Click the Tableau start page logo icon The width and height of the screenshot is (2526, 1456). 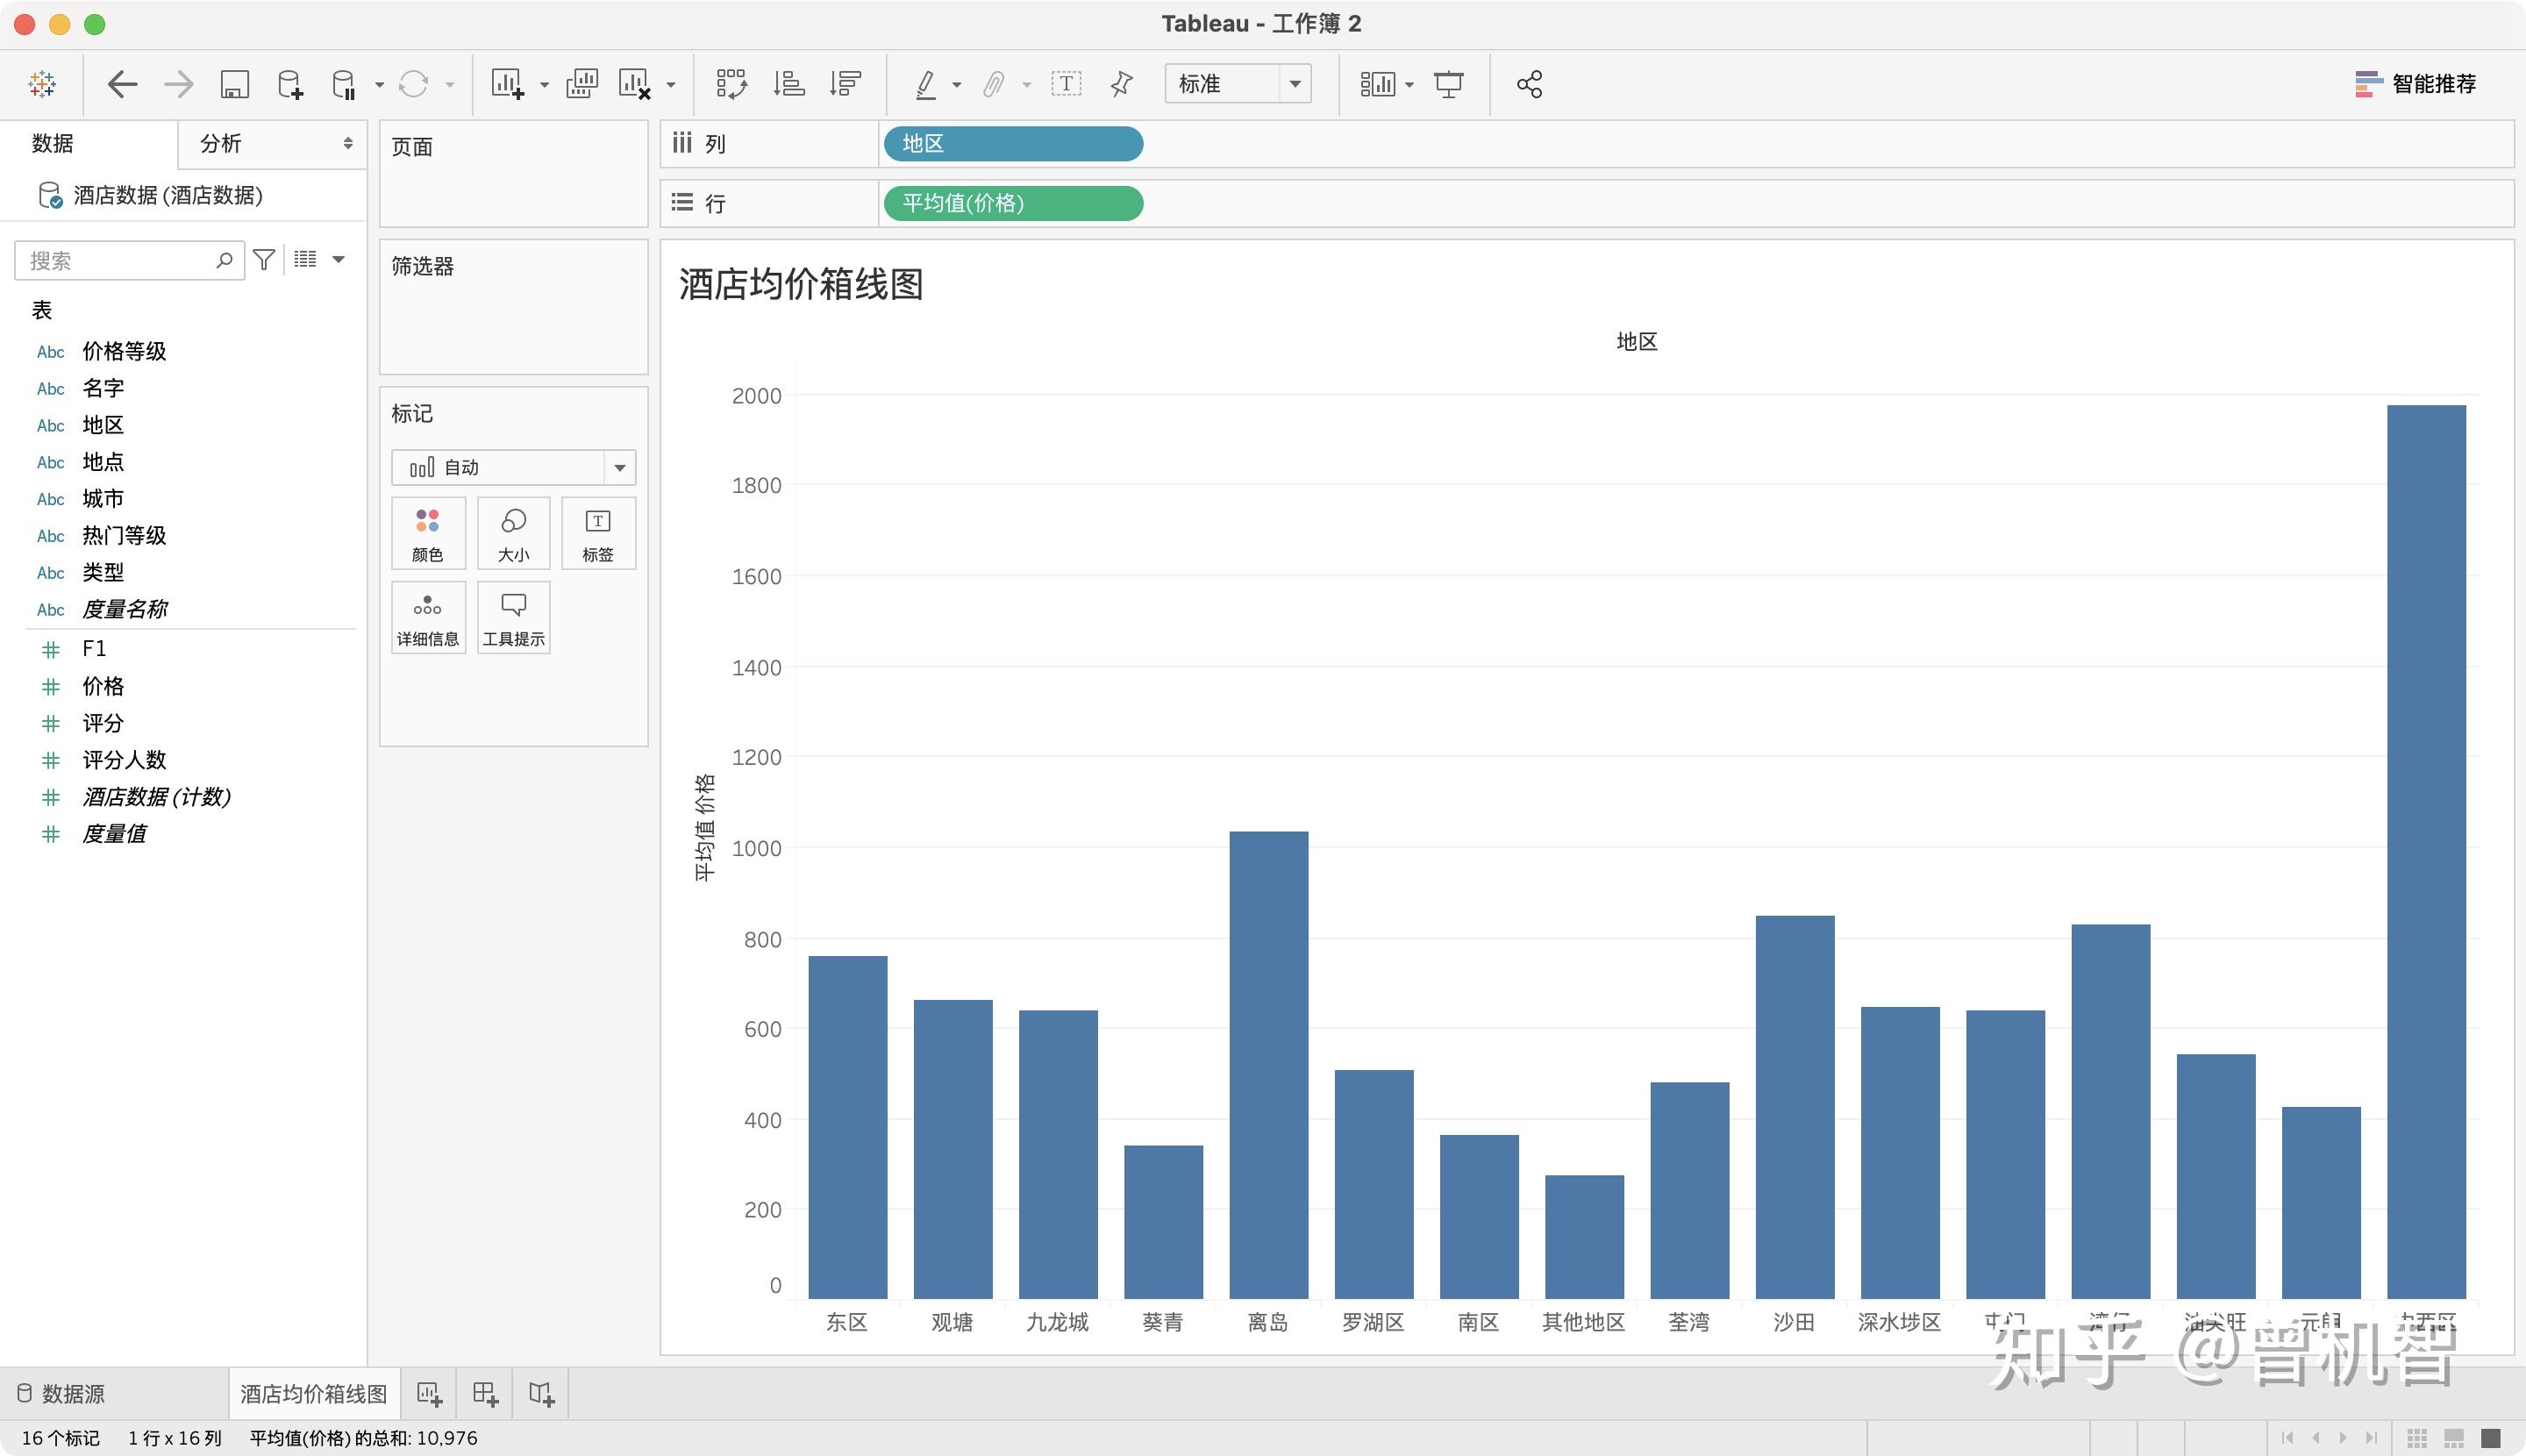pos(42,84)
